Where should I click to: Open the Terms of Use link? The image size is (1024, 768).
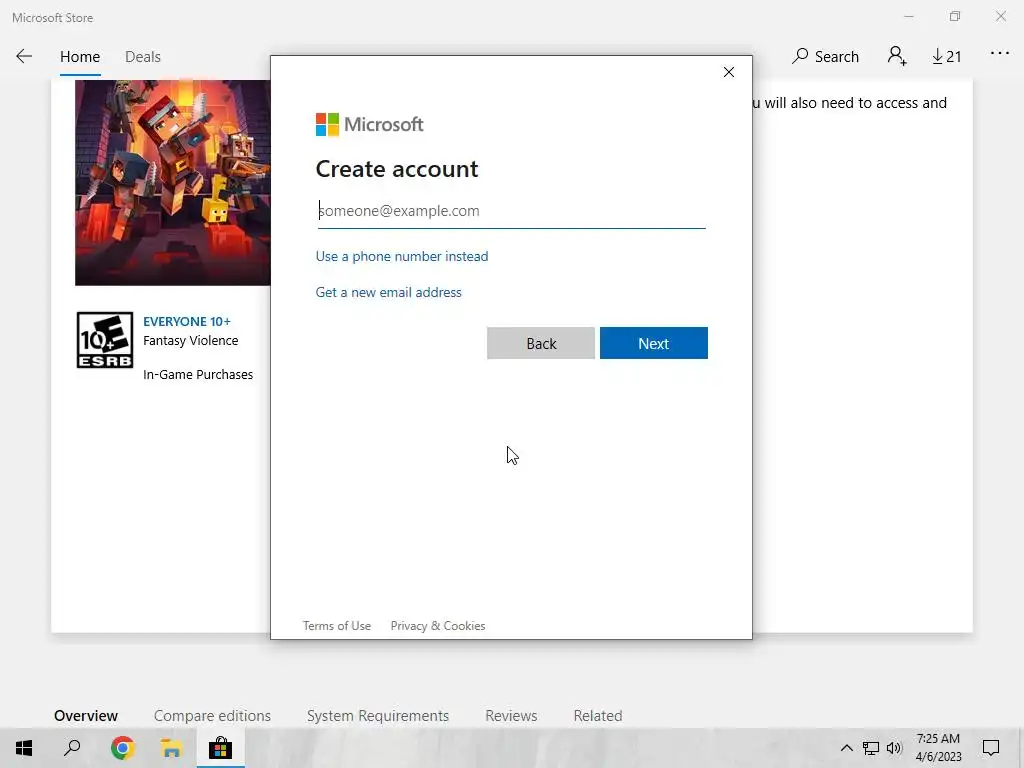pyautogui.click(x=336, y=626)
